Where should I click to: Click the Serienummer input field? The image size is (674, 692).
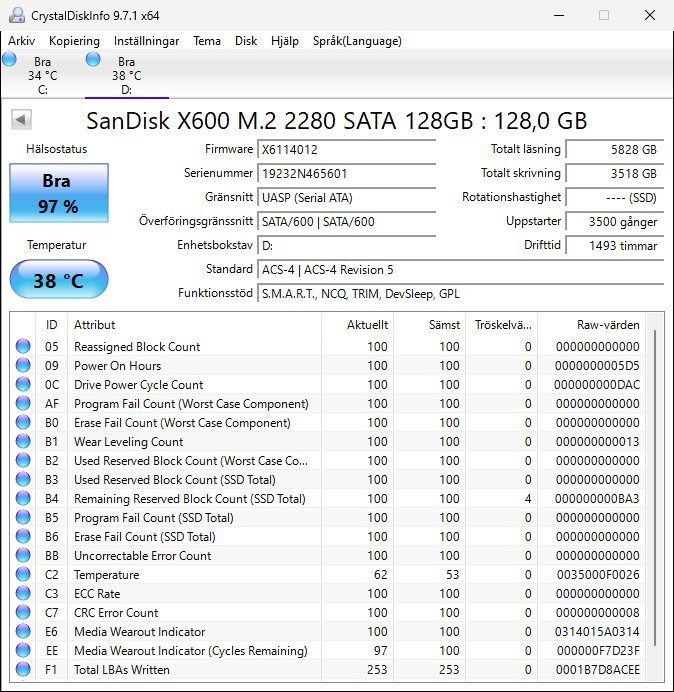[346, 173]
